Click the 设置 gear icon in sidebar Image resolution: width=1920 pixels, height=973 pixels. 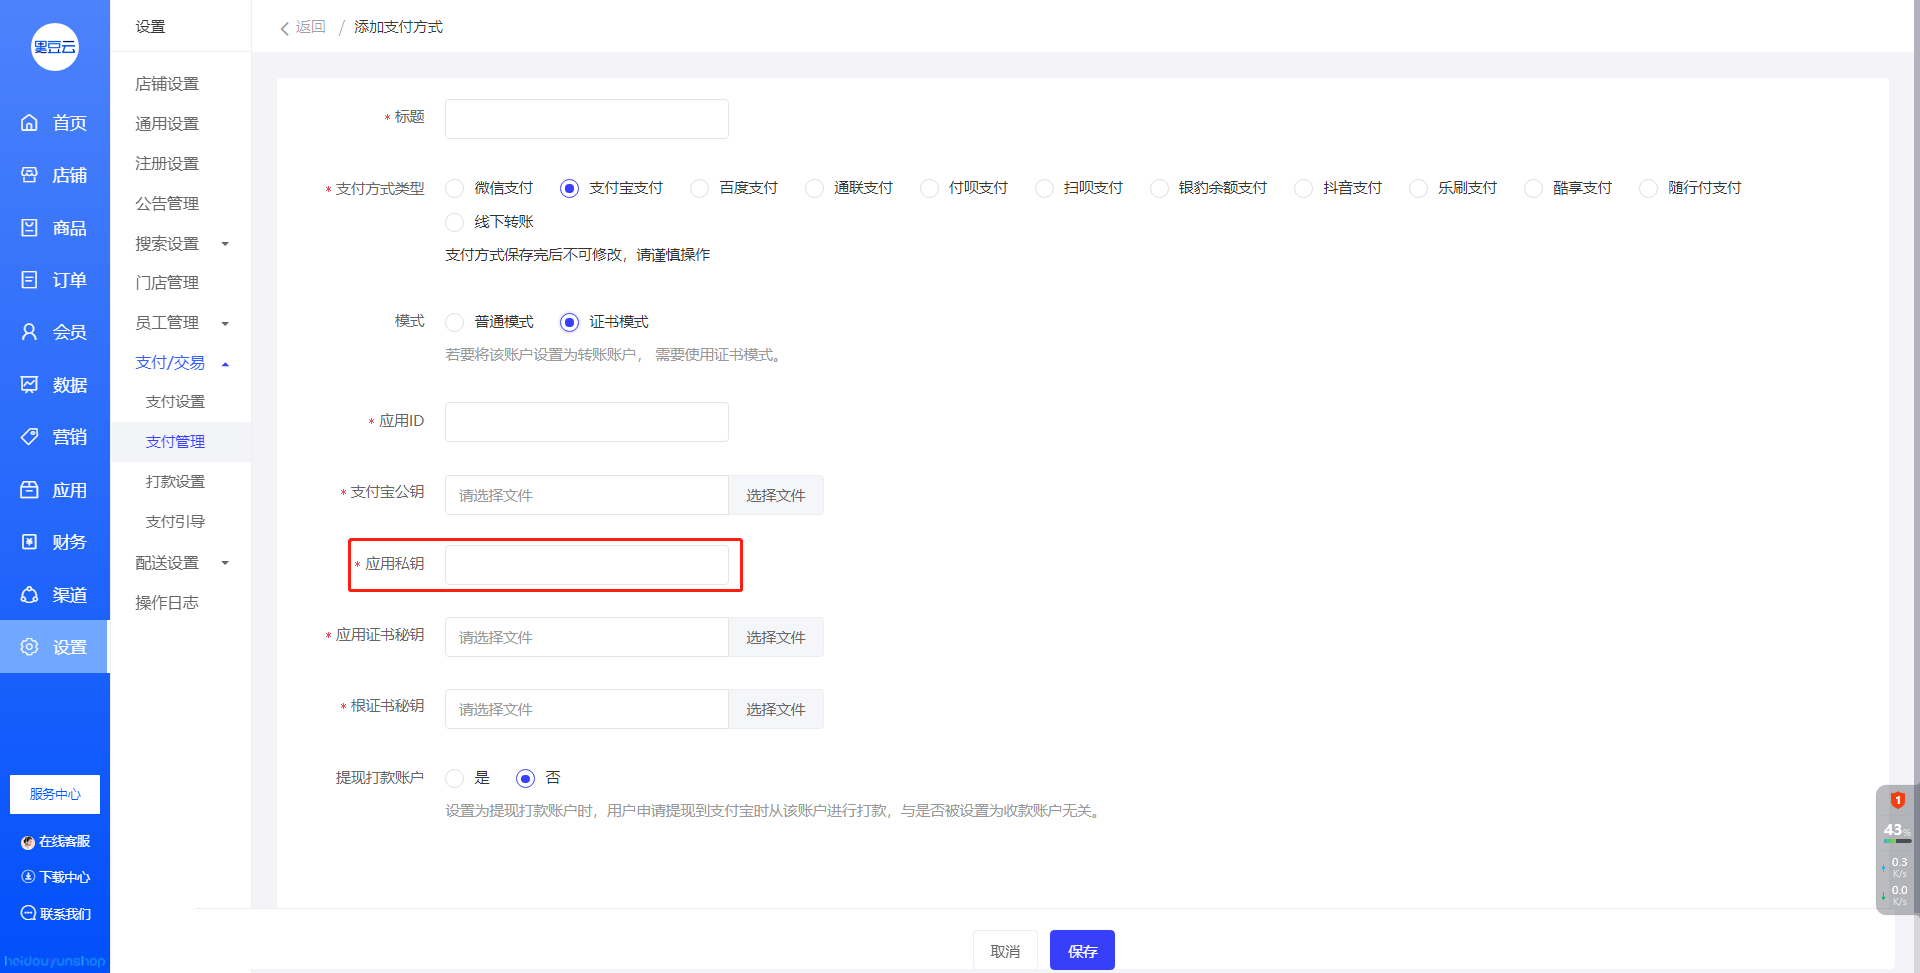pyautogui.click(x=29, y=647)
